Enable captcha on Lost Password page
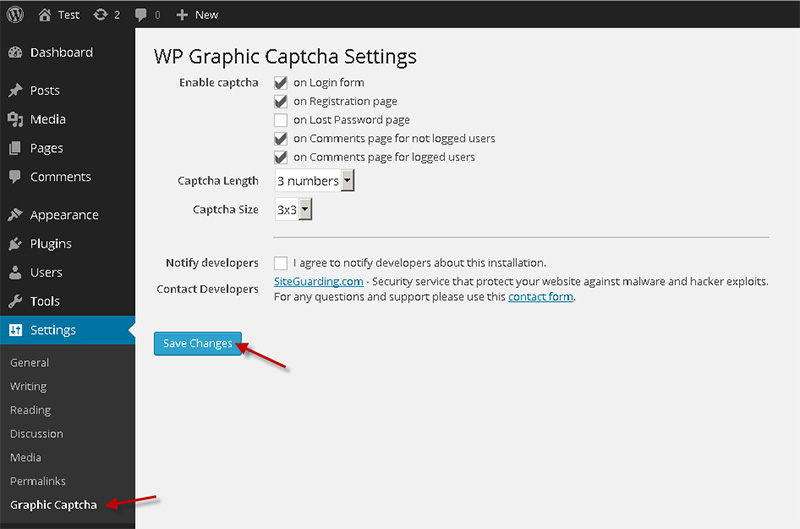Image resolution: width=800 pixels, height=529 pixels. (281, 120)
